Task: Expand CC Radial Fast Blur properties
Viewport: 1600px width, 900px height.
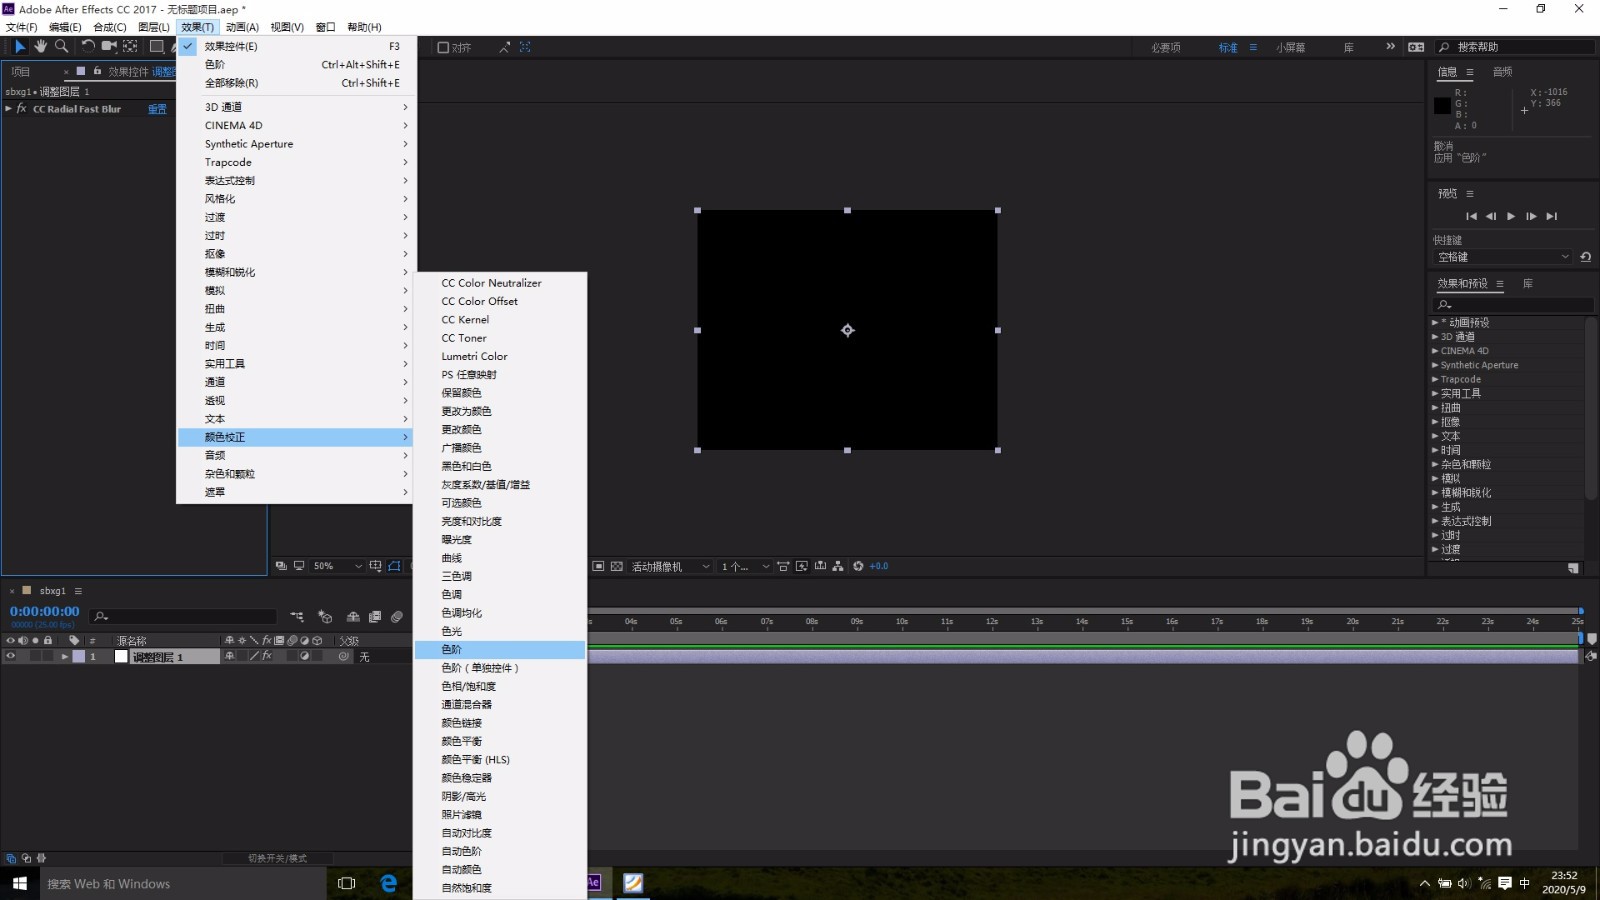Action: pyautogui.click(x=8, y=109)
